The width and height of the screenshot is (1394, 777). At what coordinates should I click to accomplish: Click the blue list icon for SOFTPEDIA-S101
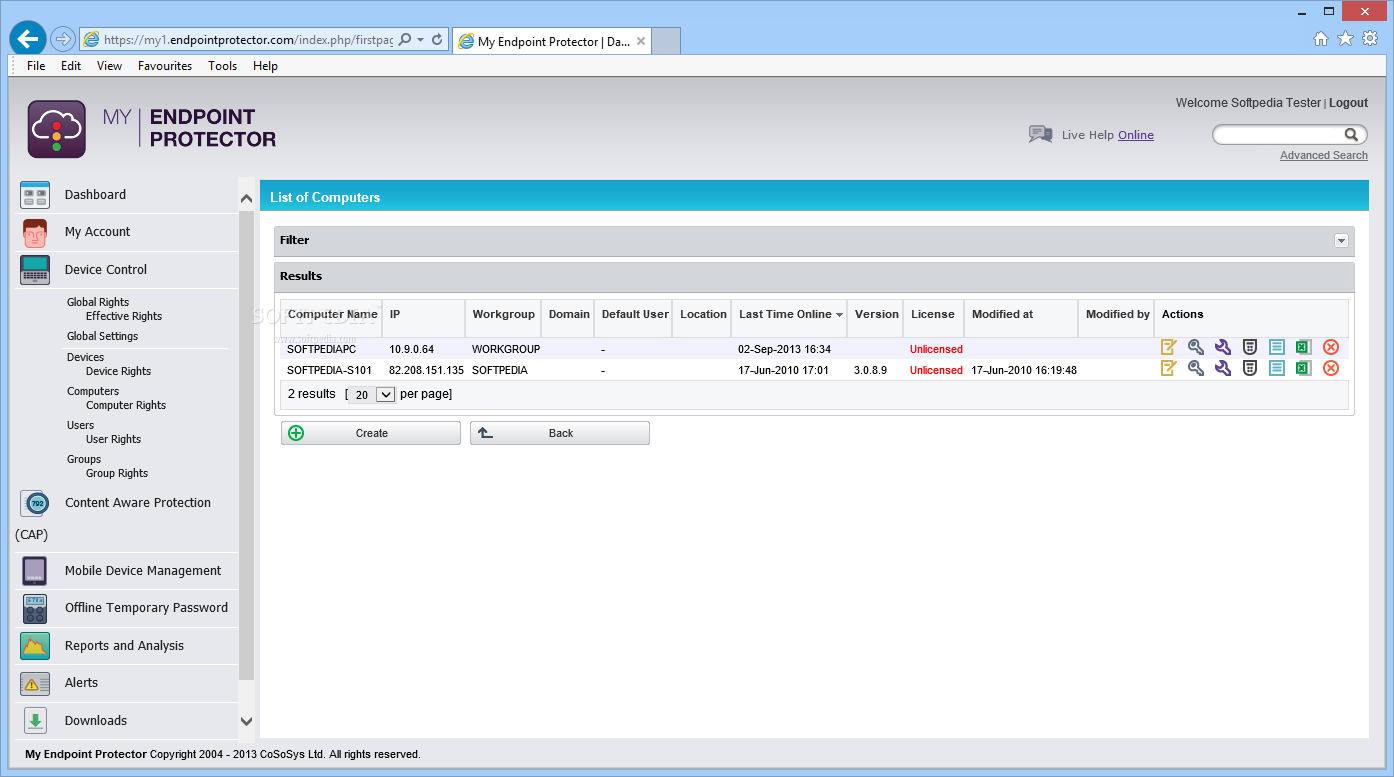pyautogui.click(x=1277, y=368)
